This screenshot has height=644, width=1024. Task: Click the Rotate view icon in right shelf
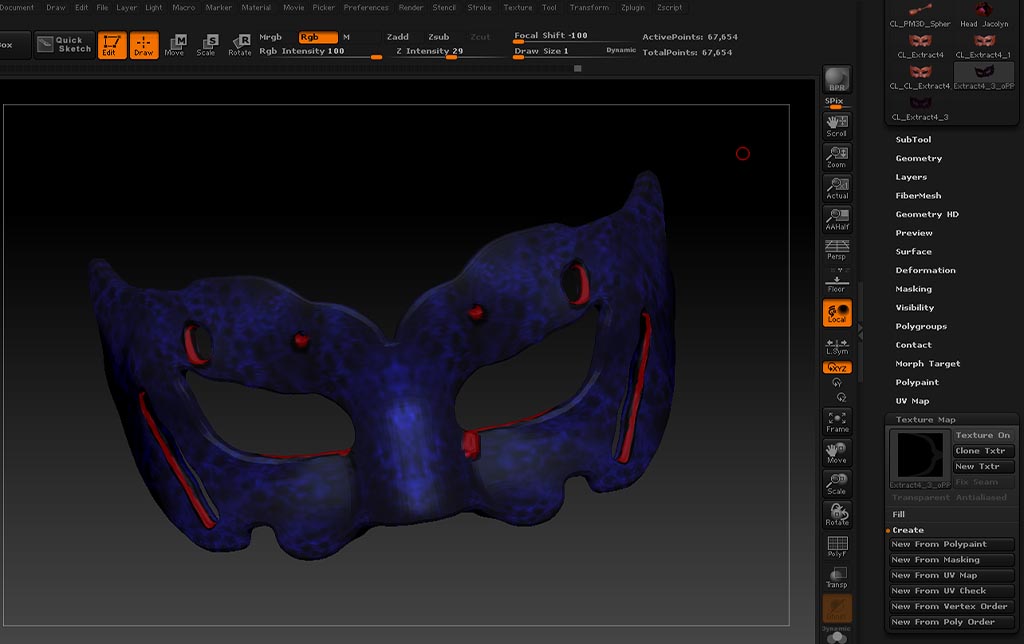837,515
